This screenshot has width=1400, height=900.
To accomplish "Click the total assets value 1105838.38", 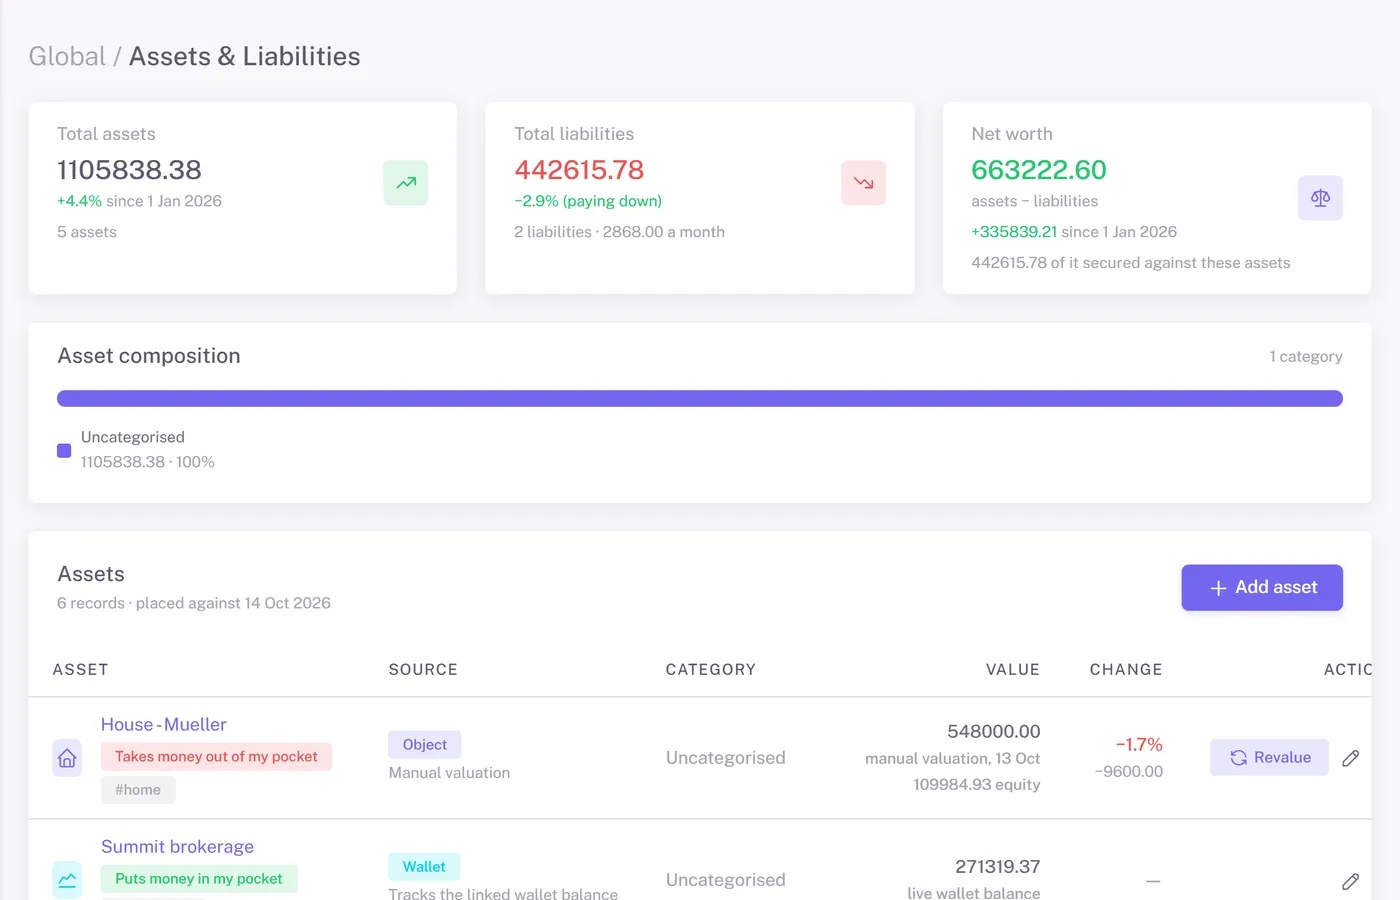I will (129, 170).
